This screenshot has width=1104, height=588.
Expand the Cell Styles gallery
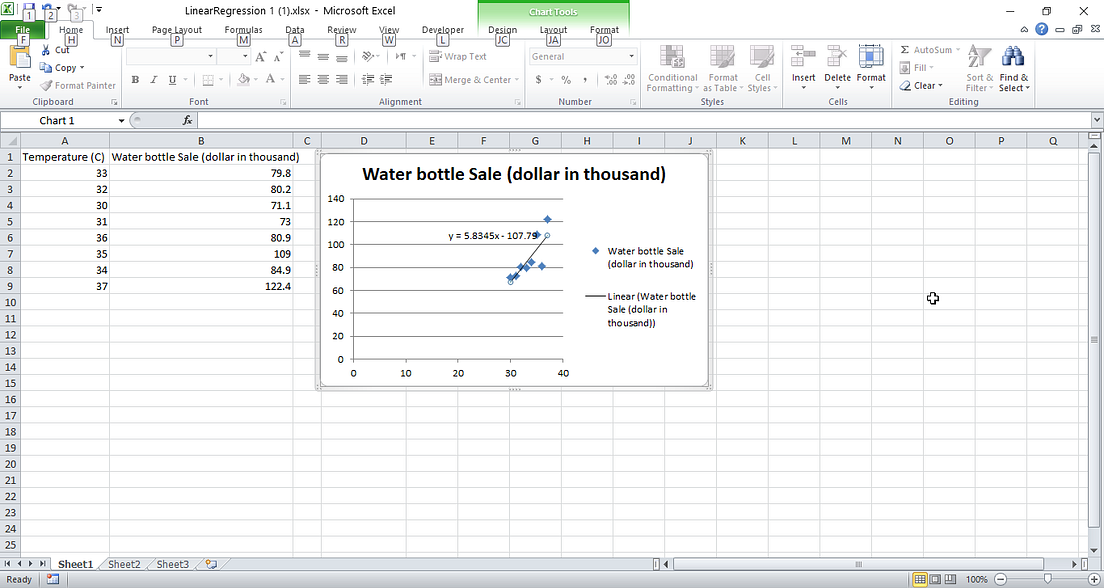[x=762, y=70]
